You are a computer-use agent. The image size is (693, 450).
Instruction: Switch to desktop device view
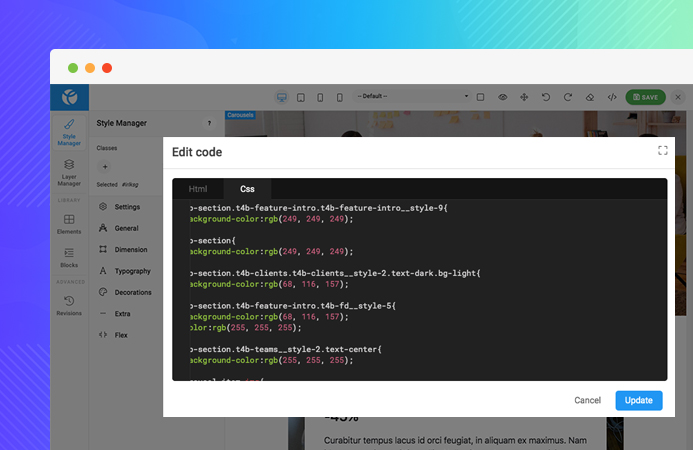(282, 97)
